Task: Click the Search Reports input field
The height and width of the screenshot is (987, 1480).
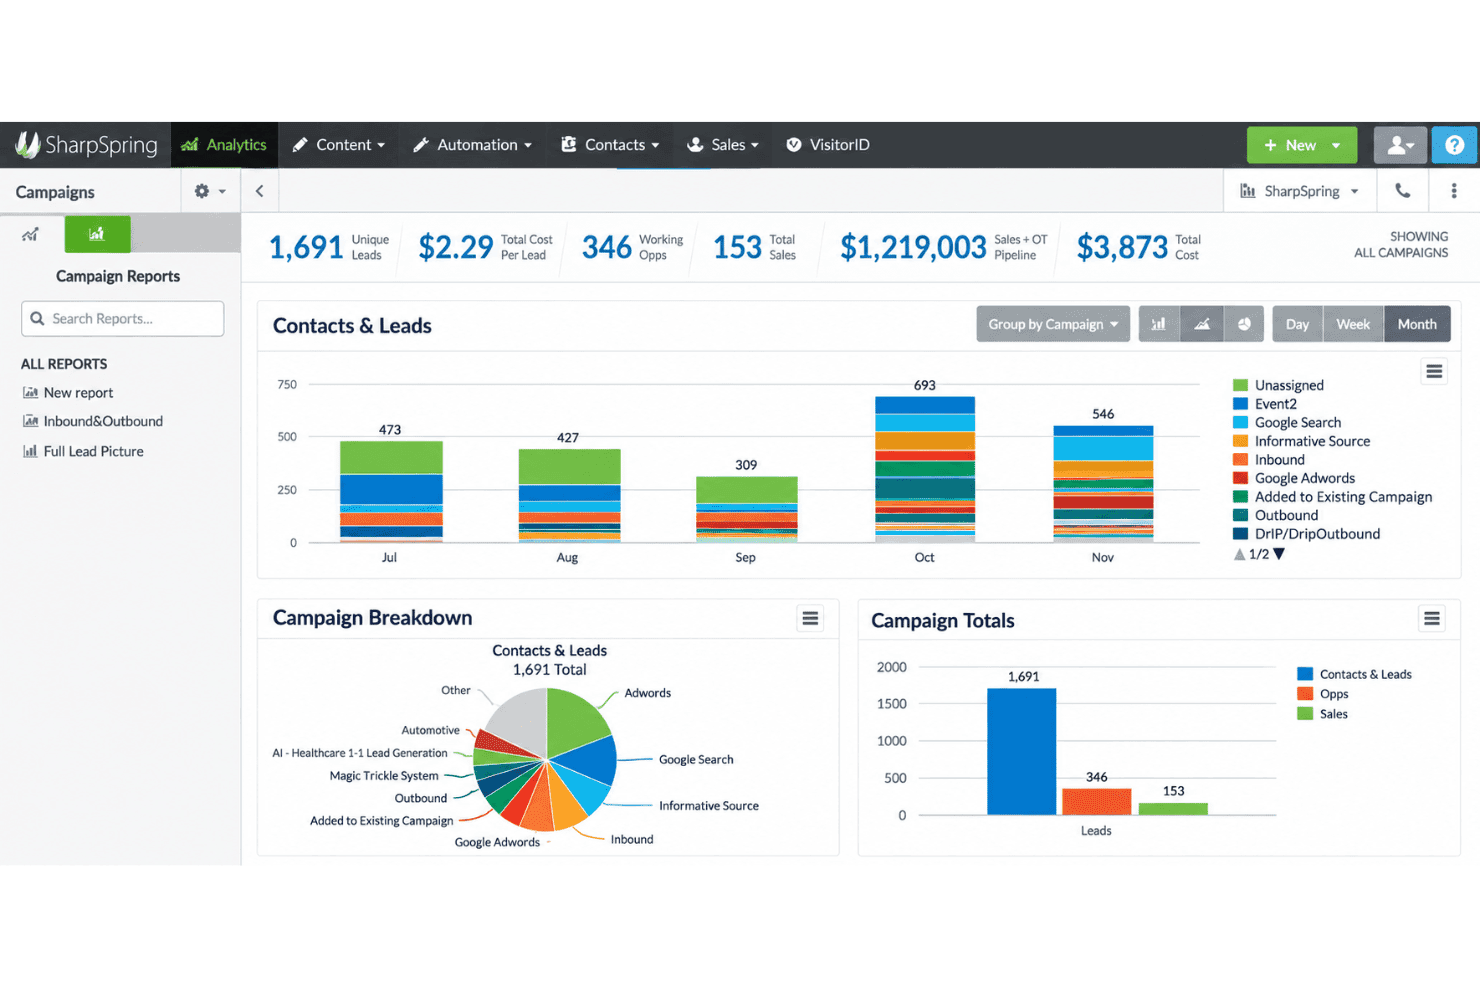Action: pos(122,319)
